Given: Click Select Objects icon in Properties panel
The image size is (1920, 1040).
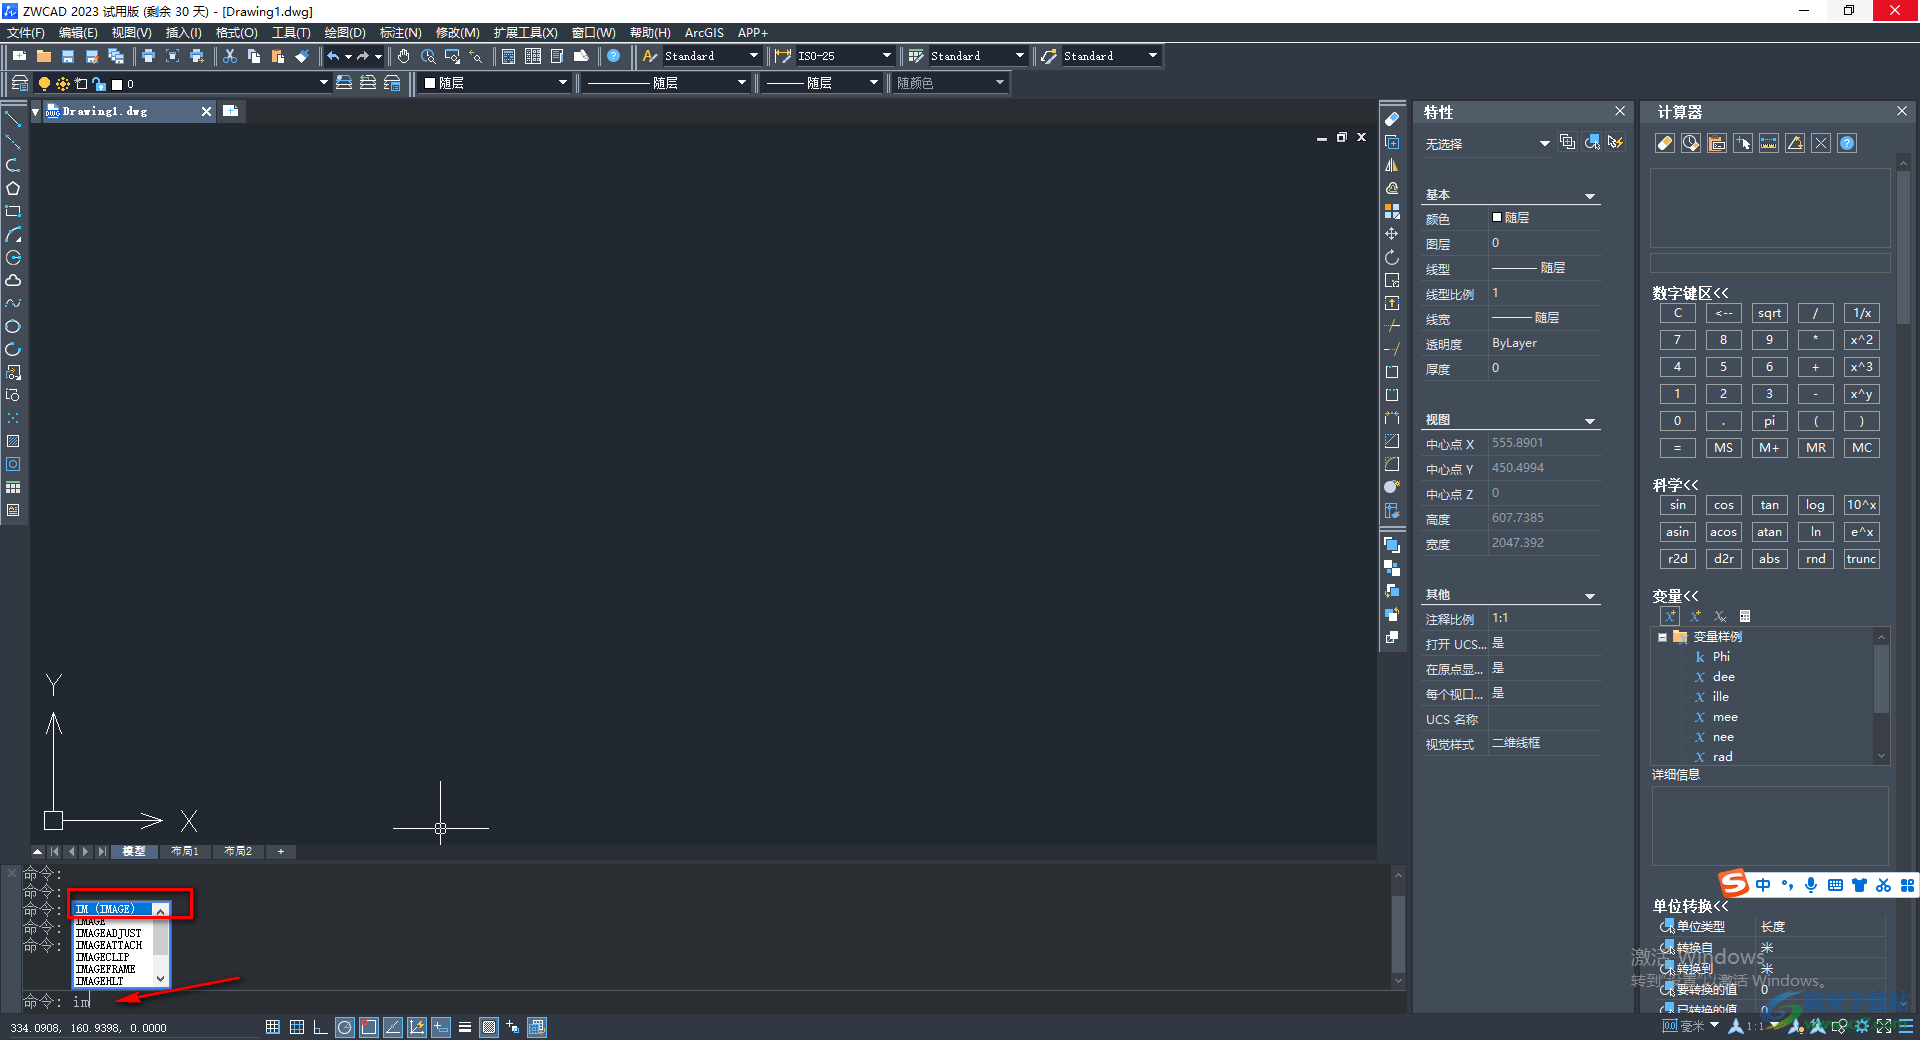Looking at the screenshot, I should (x=1592, y=143).
